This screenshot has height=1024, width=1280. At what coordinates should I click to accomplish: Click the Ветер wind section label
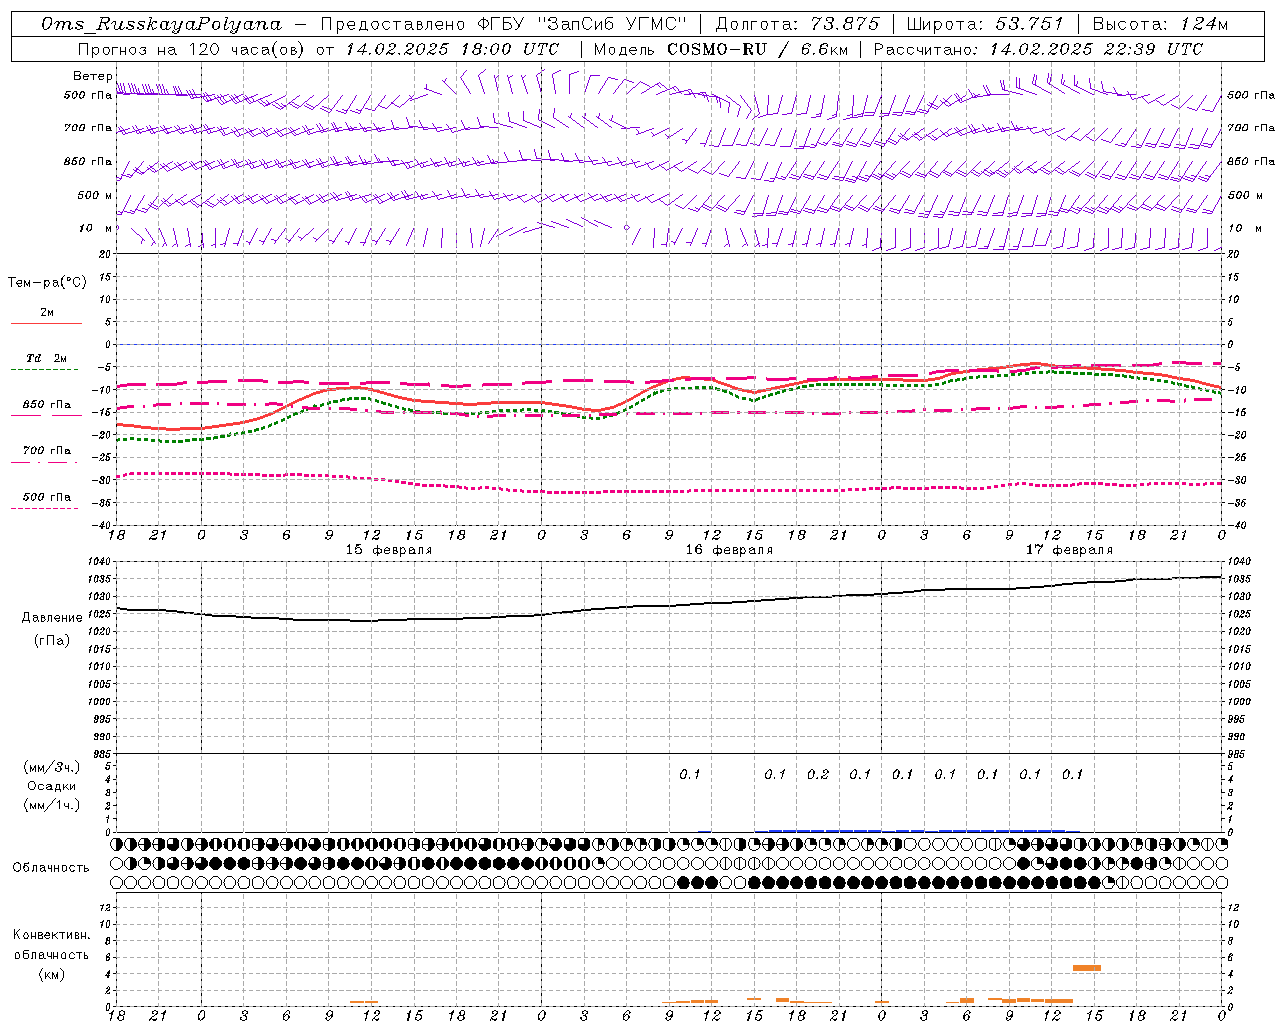tap(92, 76)
